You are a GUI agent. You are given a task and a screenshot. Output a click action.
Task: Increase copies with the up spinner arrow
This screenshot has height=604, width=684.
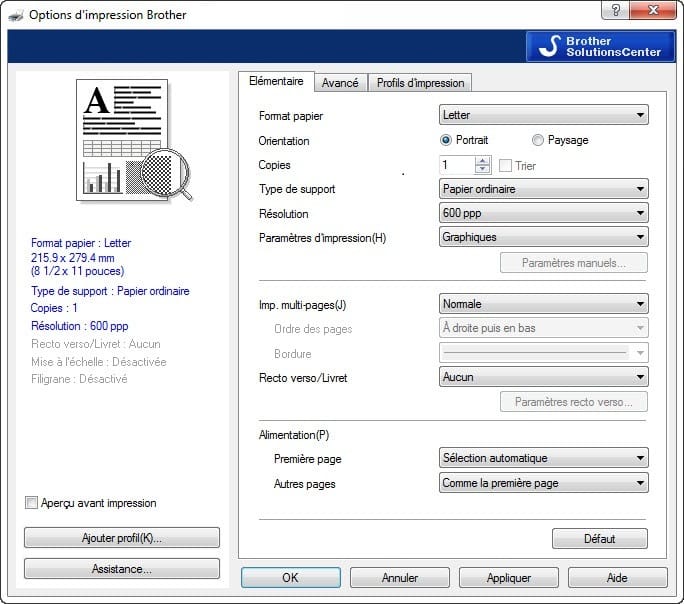pos(482,161)
